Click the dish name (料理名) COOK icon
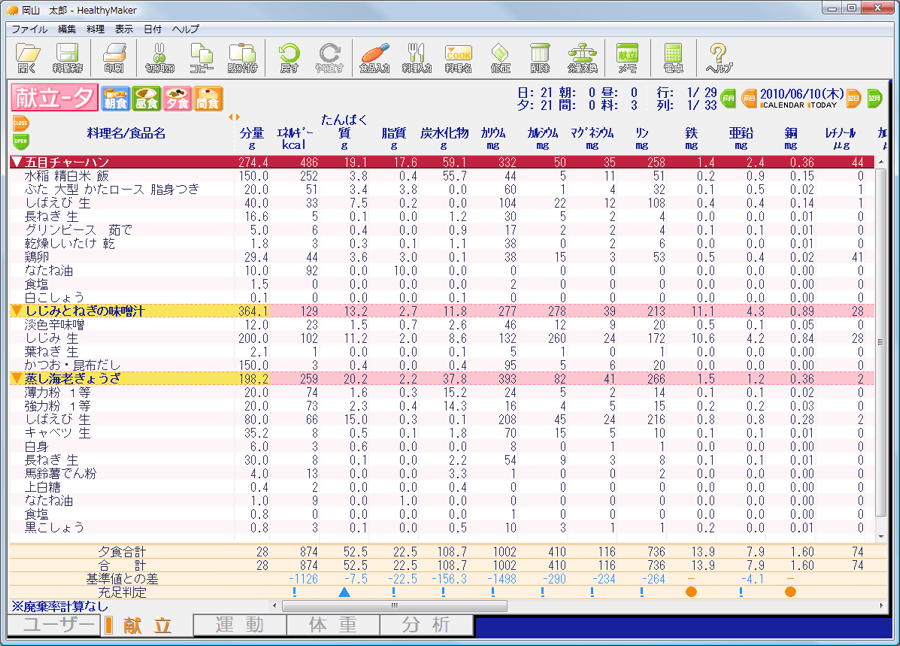This screenshot has height=646, width=900. coord(458,59)
